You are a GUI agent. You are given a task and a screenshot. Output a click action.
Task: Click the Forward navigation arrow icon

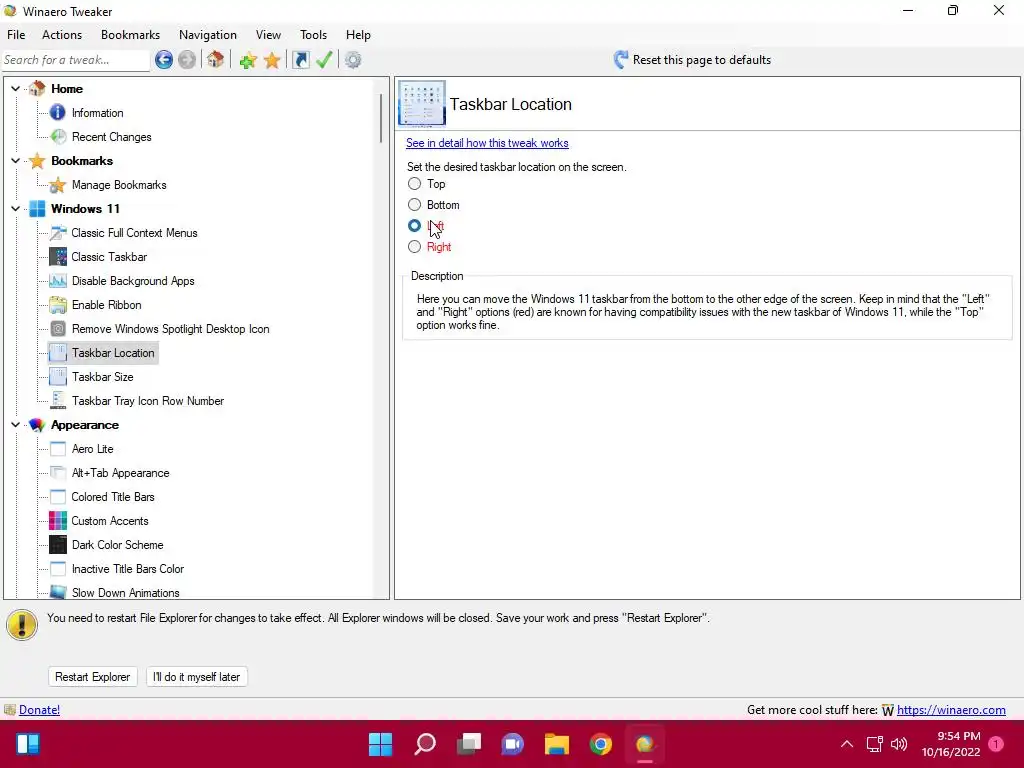tap(187, 60)
